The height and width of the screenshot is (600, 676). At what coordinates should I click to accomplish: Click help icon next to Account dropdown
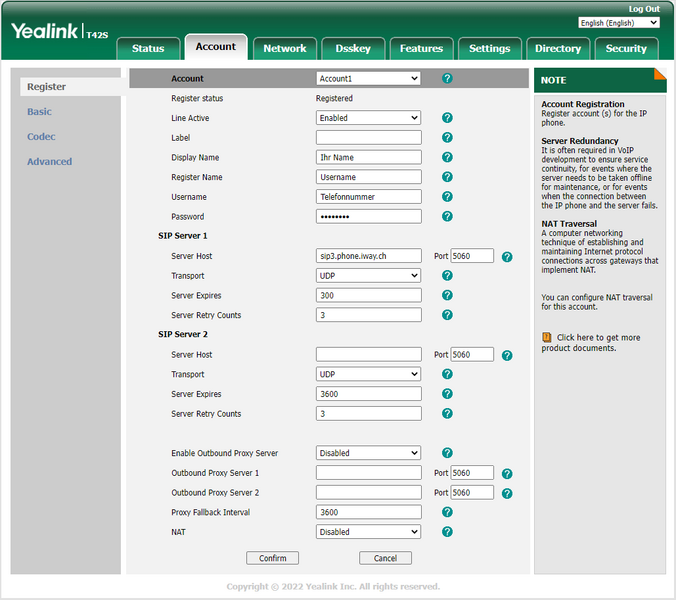pos(447,78)
